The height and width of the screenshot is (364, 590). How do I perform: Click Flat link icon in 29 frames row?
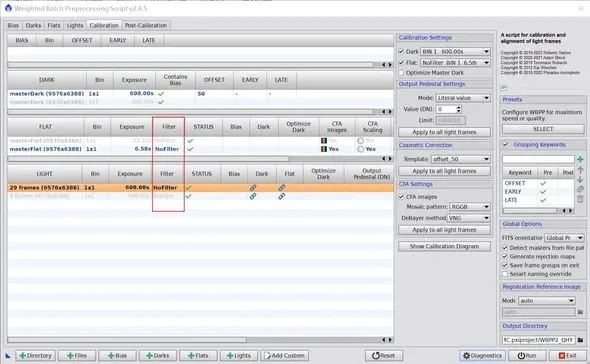(x=281, y=187)
